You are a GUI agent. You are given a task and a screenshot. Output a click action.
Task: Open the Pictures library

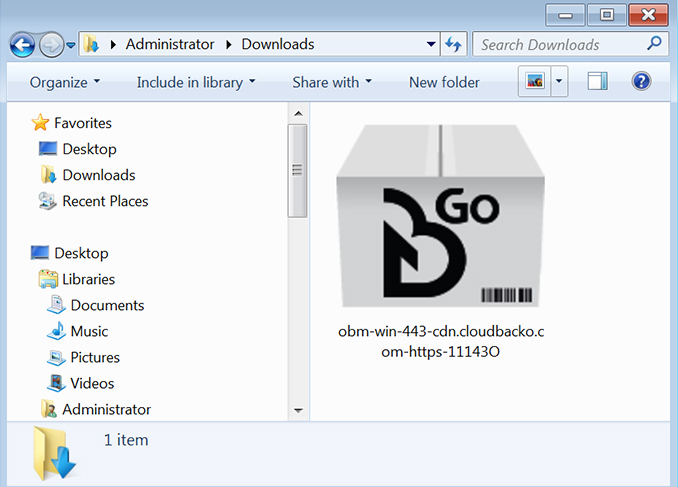95,357
